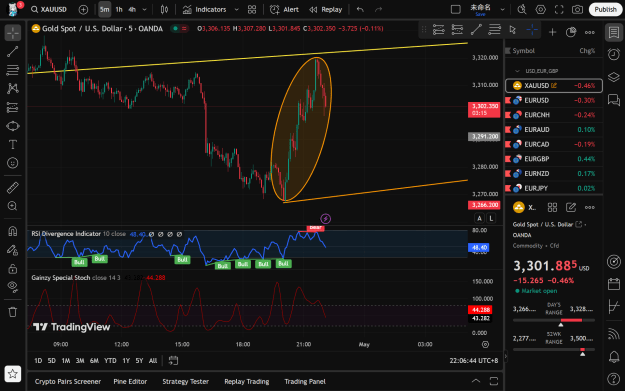Select the pattern drawing tool
The image size is (625, 391).
pyautogui.click(x=13, y=88)
